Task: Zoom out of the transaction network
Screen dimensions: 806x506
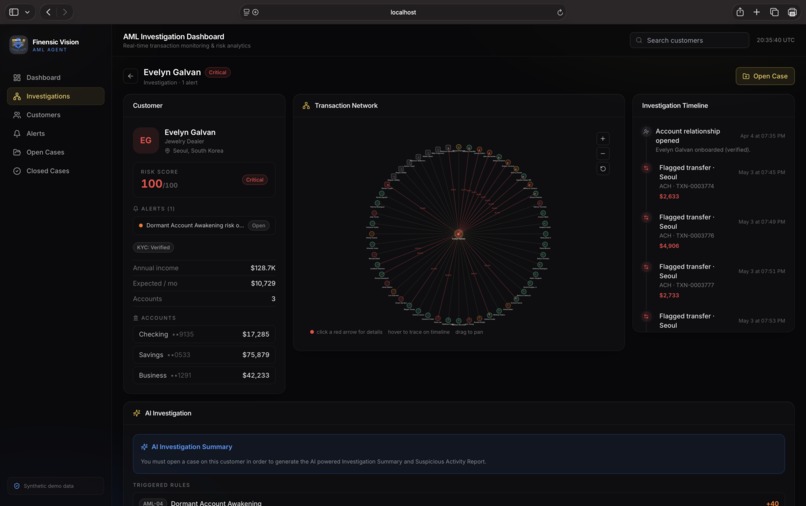Action: [x=602, y=153]
